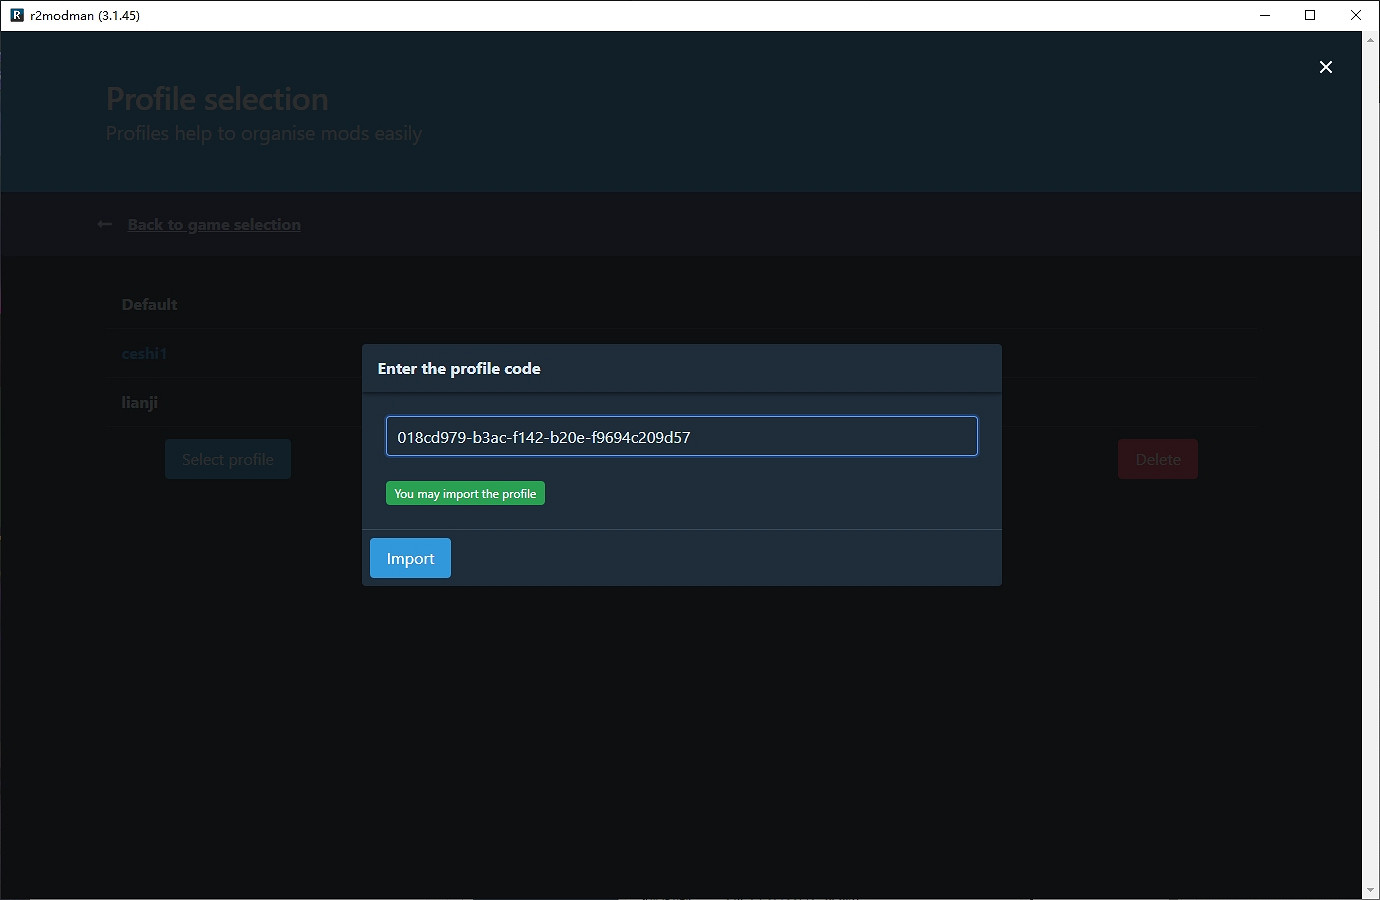Pick the lianji profile row

pyautogui.click(x=140, y=403)
